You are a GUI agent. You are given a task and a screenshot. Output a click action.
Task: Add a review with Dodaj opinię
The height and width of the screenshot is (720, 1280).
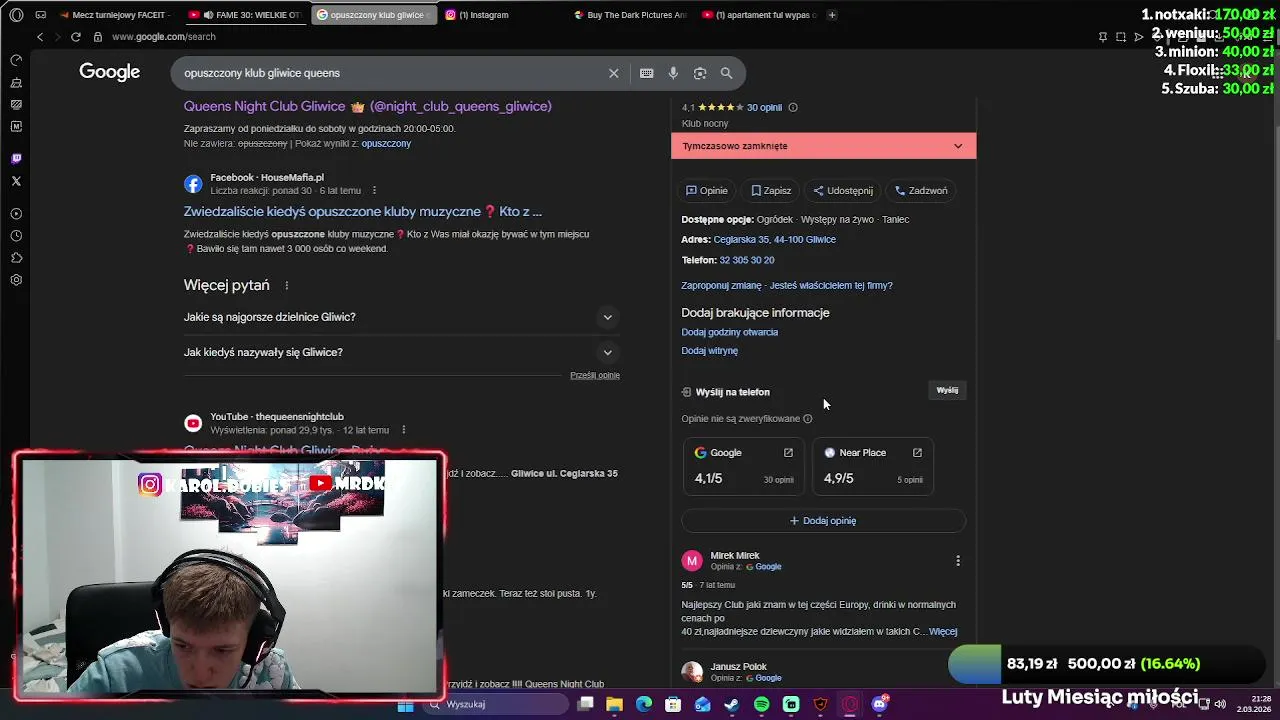pos(823,520)
